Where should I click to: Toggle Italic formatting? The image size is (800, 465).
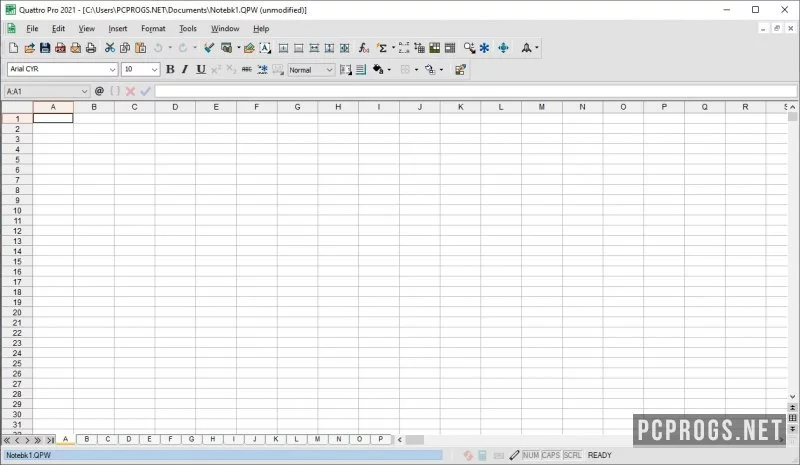click(185, 69)
